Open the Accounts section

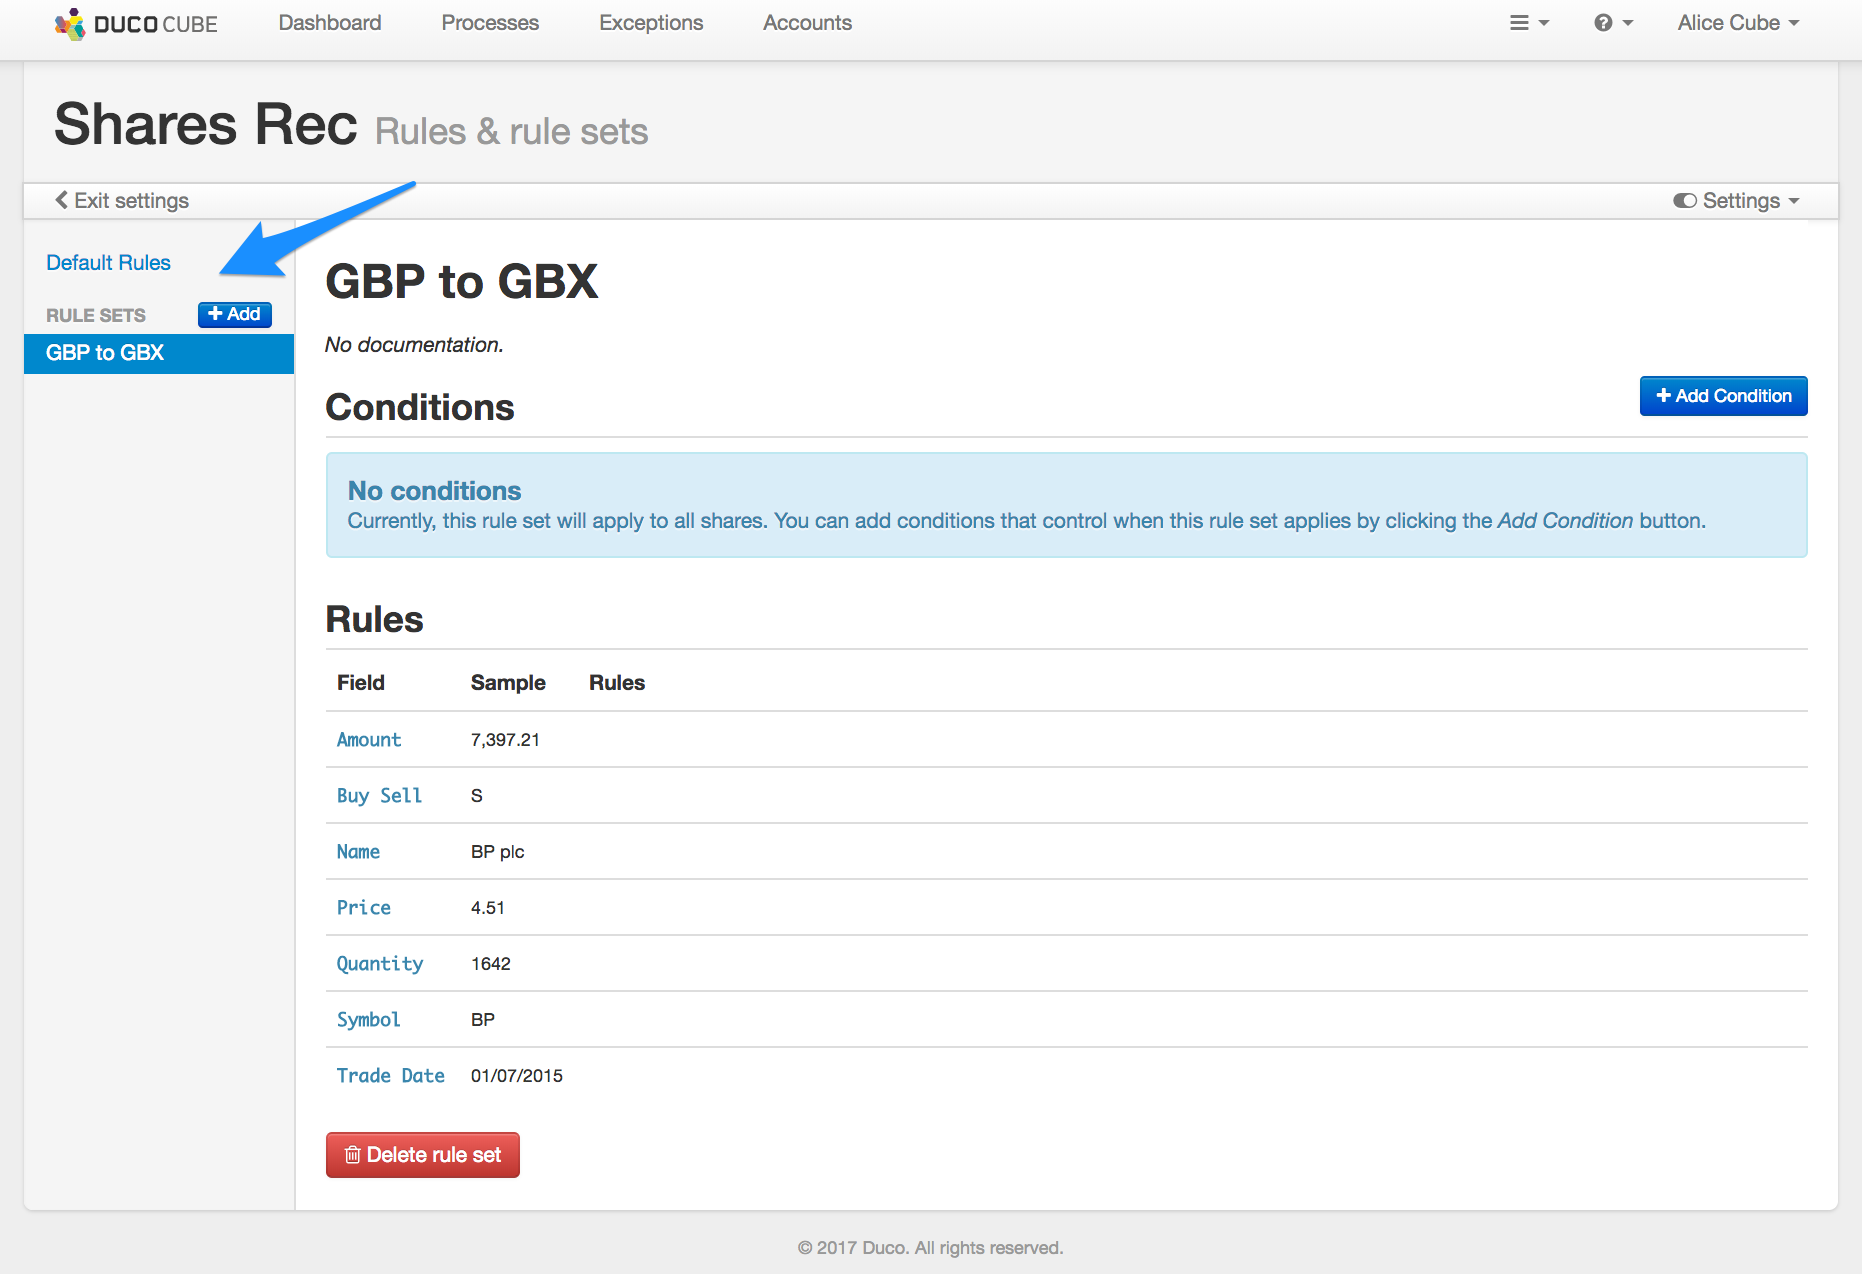(807, 23)
